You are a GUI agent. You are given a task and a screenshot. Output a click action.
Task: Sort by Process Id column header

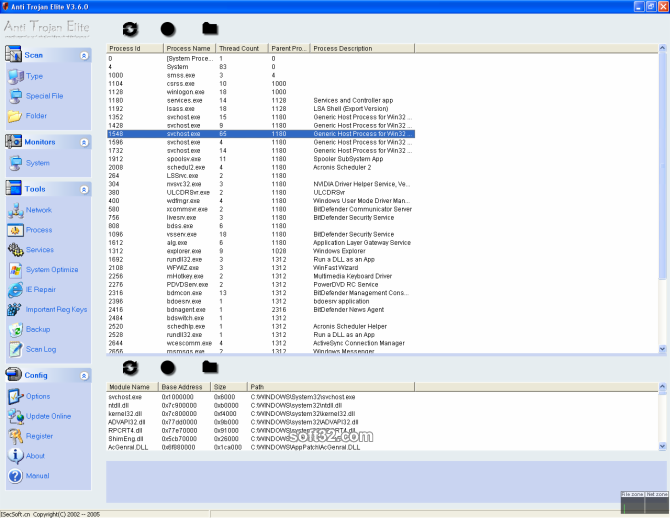click(135, 48)
